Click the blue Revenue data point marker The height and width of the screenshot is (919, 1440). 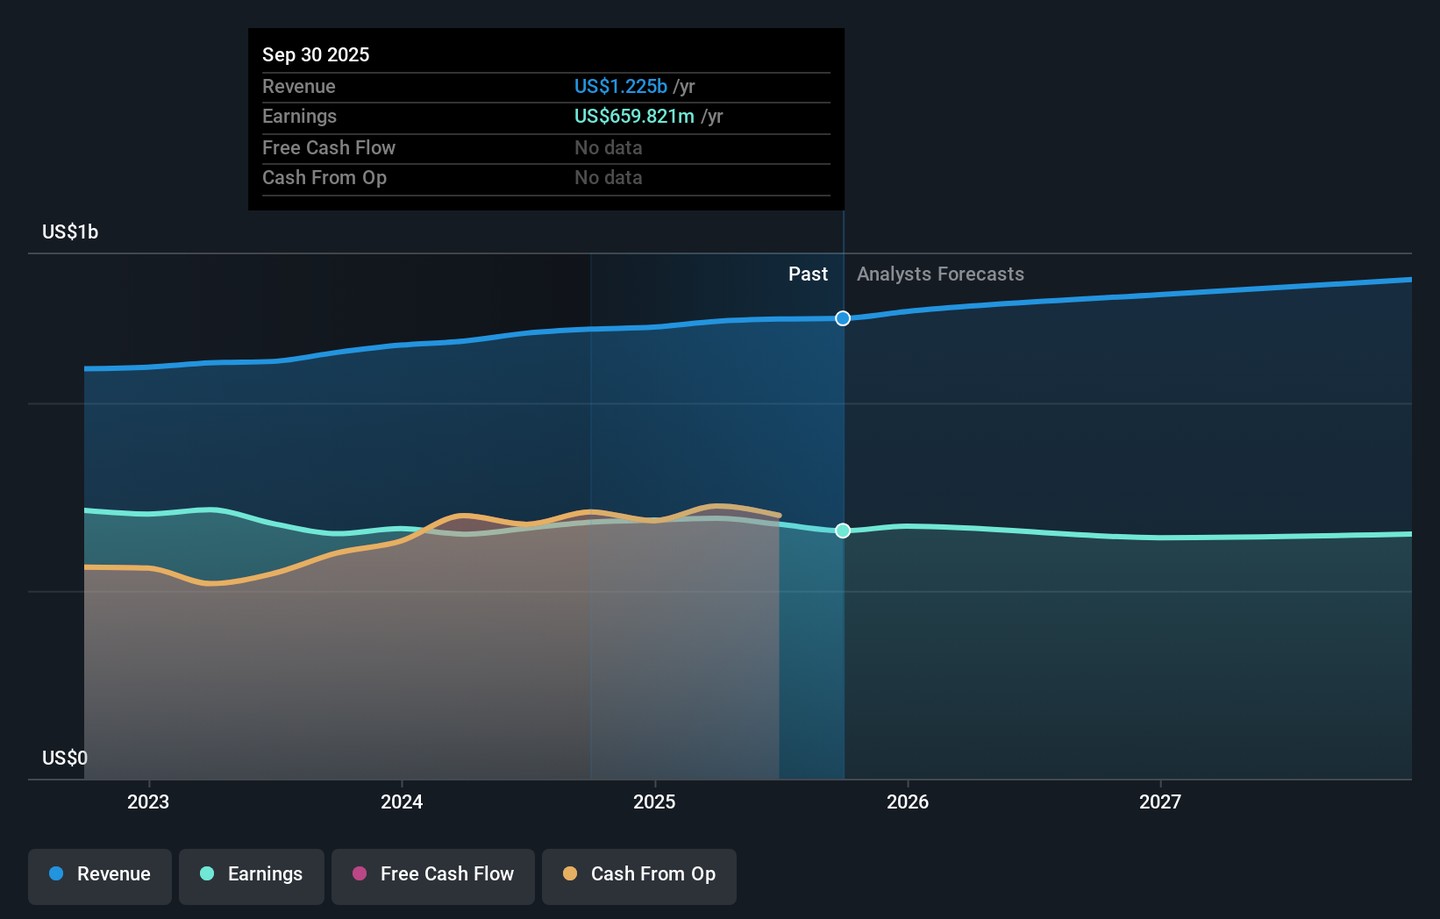[843, 318]
